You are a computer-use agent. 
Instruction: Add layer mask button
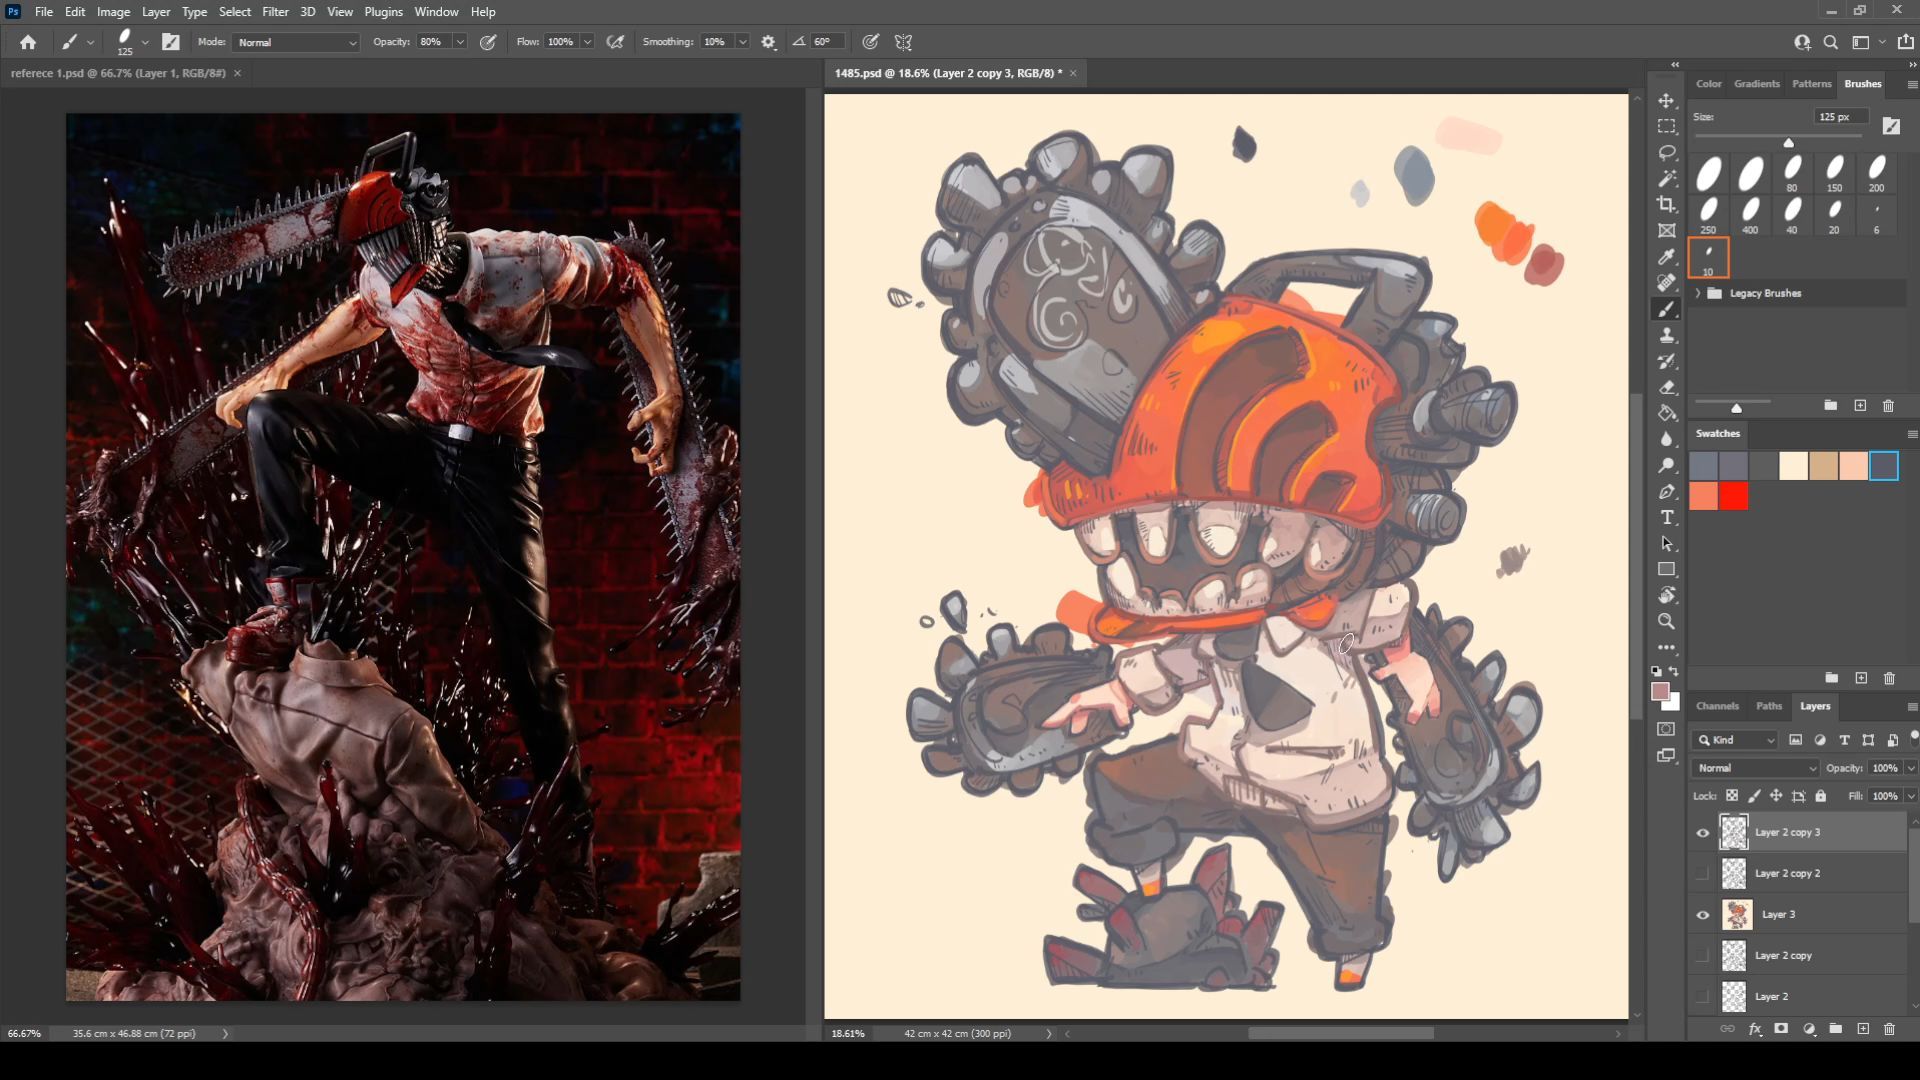click(x=1781, y=1028)
